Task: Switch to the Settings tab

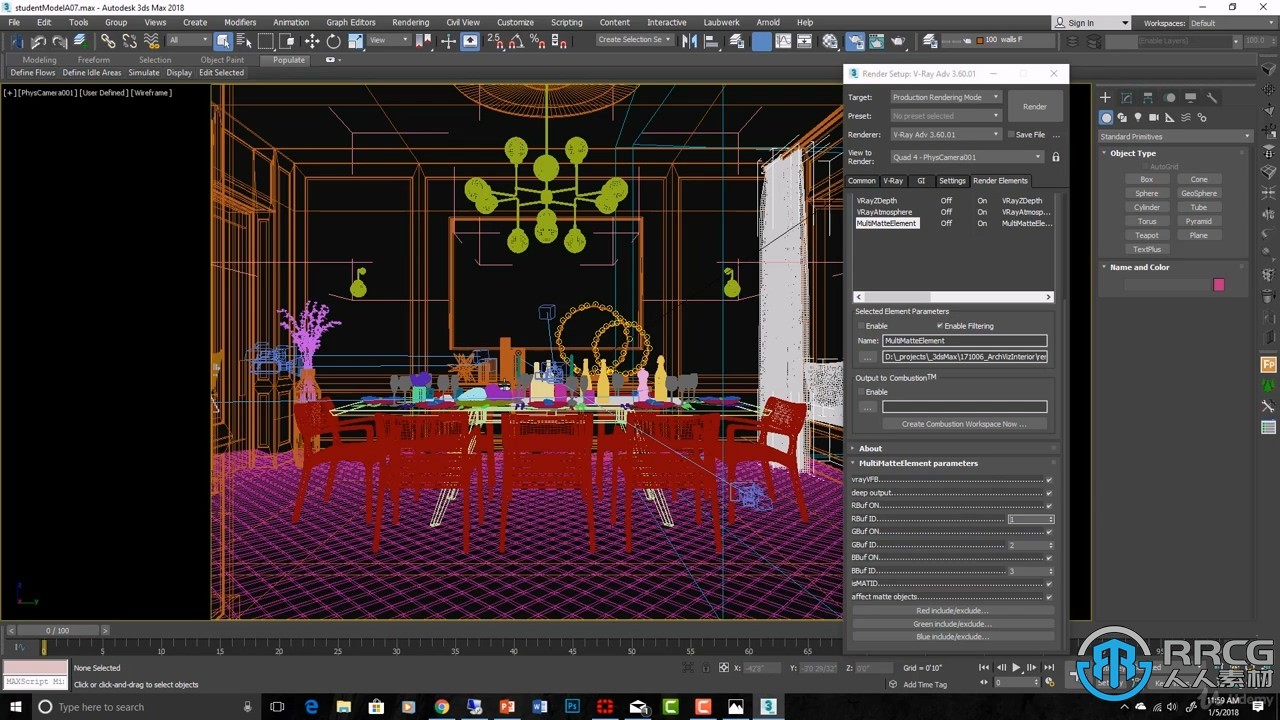Action: [x=952, y=181]
